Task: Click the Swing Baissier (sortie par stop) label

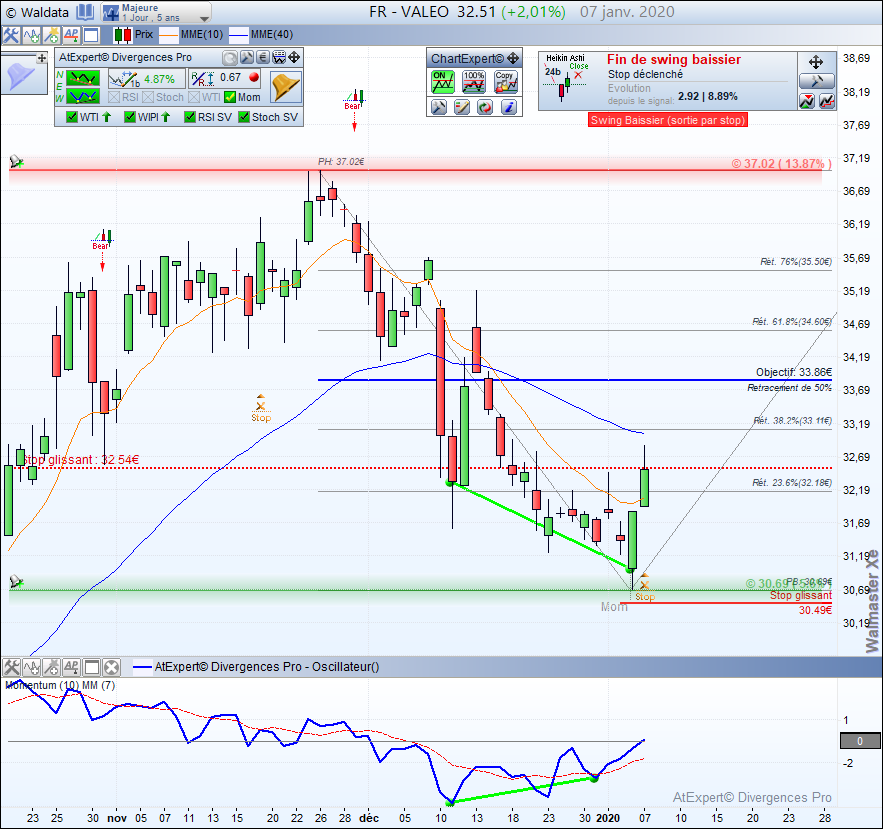Action: tap(668, 120)
